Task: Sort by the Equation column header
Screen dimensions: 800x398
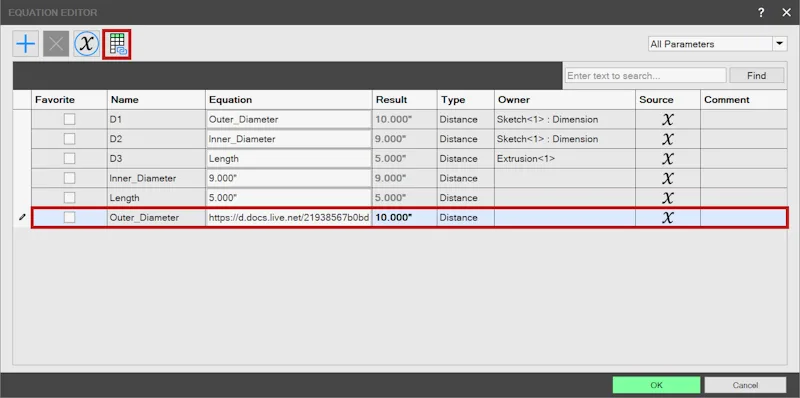Action: 289,100
